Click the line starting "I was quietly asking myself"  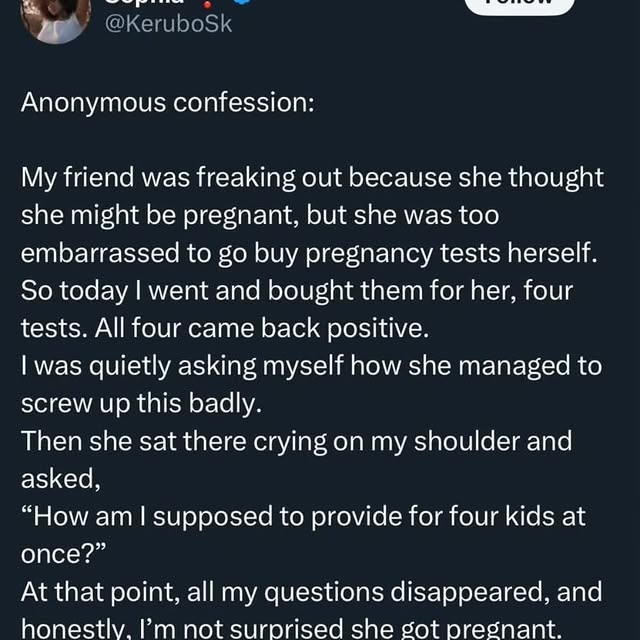311,366
